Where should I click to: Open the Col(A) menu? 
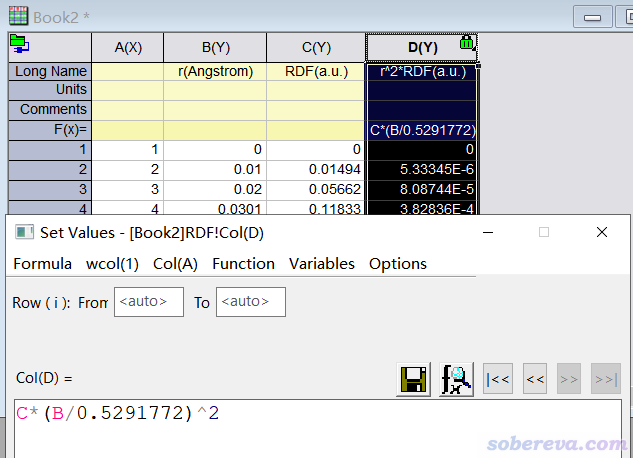[x=175, y=264]
